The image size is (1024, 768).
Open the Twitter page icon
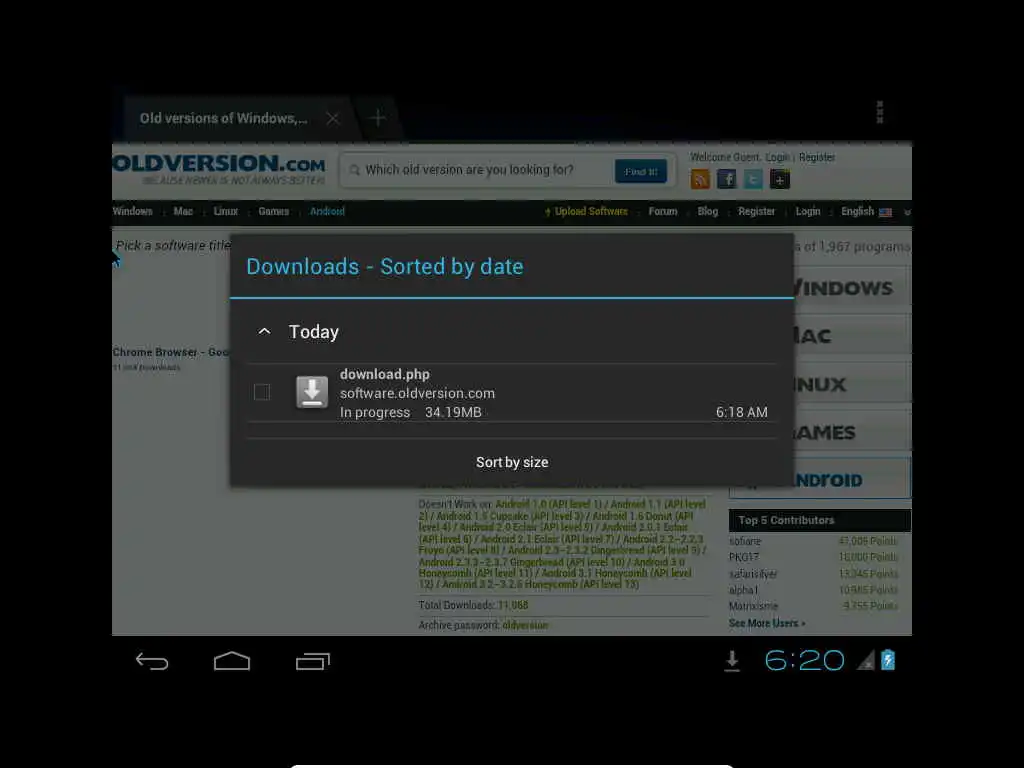[753, 179]
